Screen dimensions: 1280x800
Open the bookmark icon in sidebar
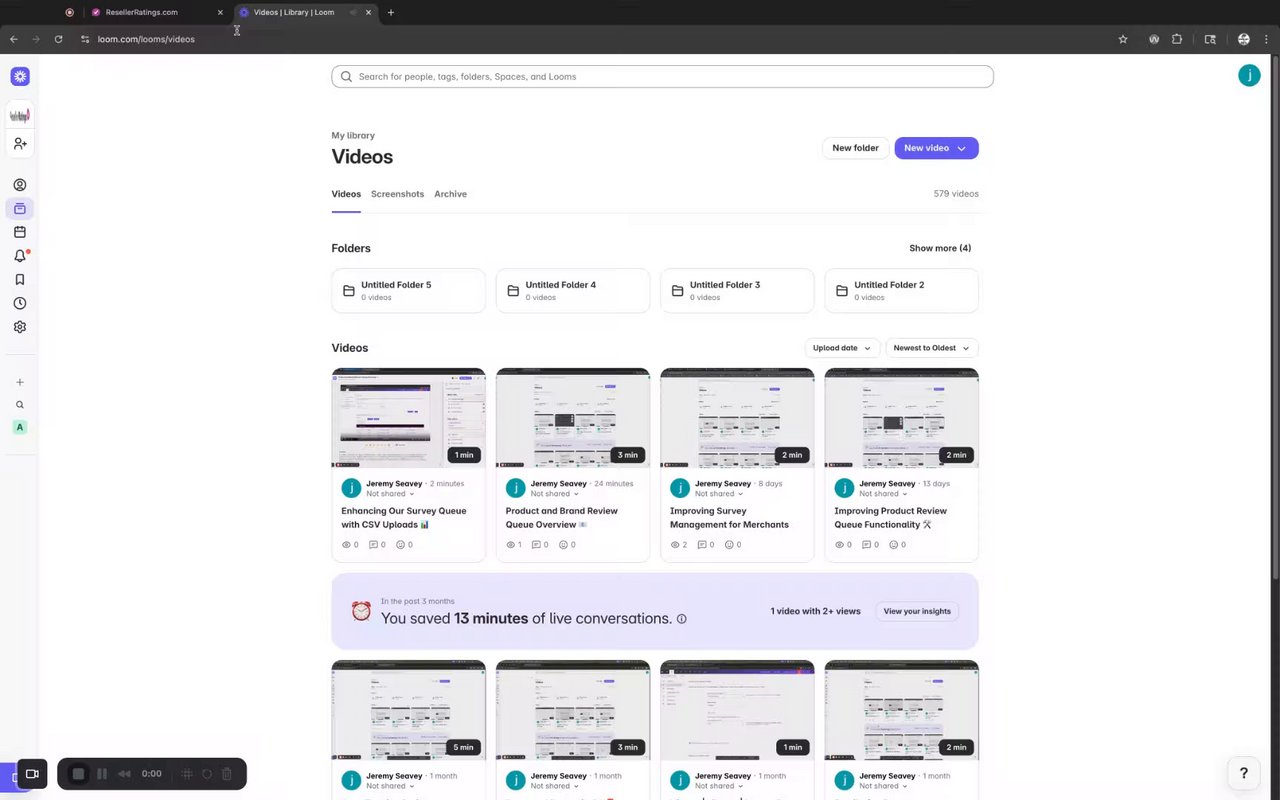(x=20, y=280)
